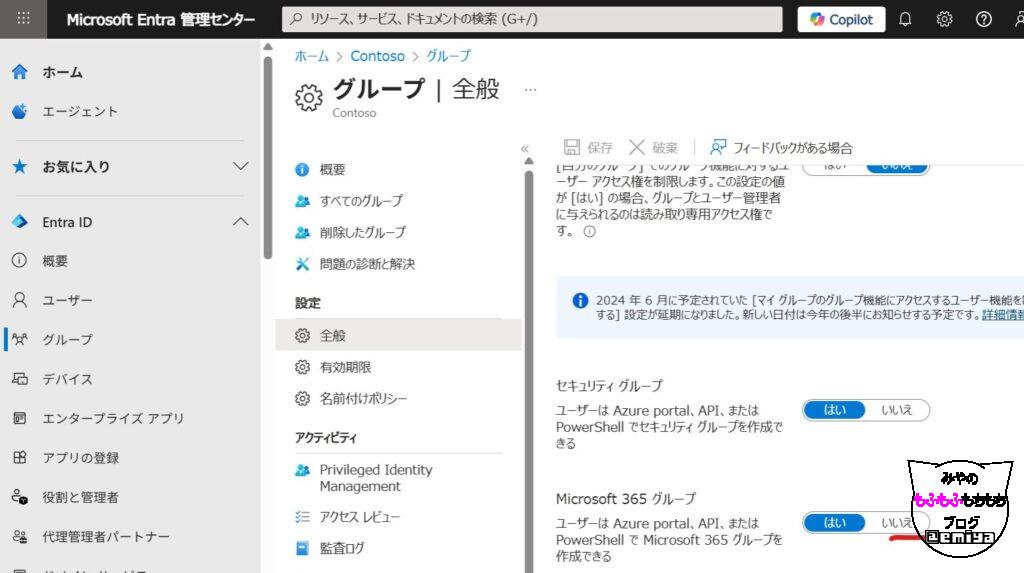Click the すべてのグループ people icon

[302, 201]
